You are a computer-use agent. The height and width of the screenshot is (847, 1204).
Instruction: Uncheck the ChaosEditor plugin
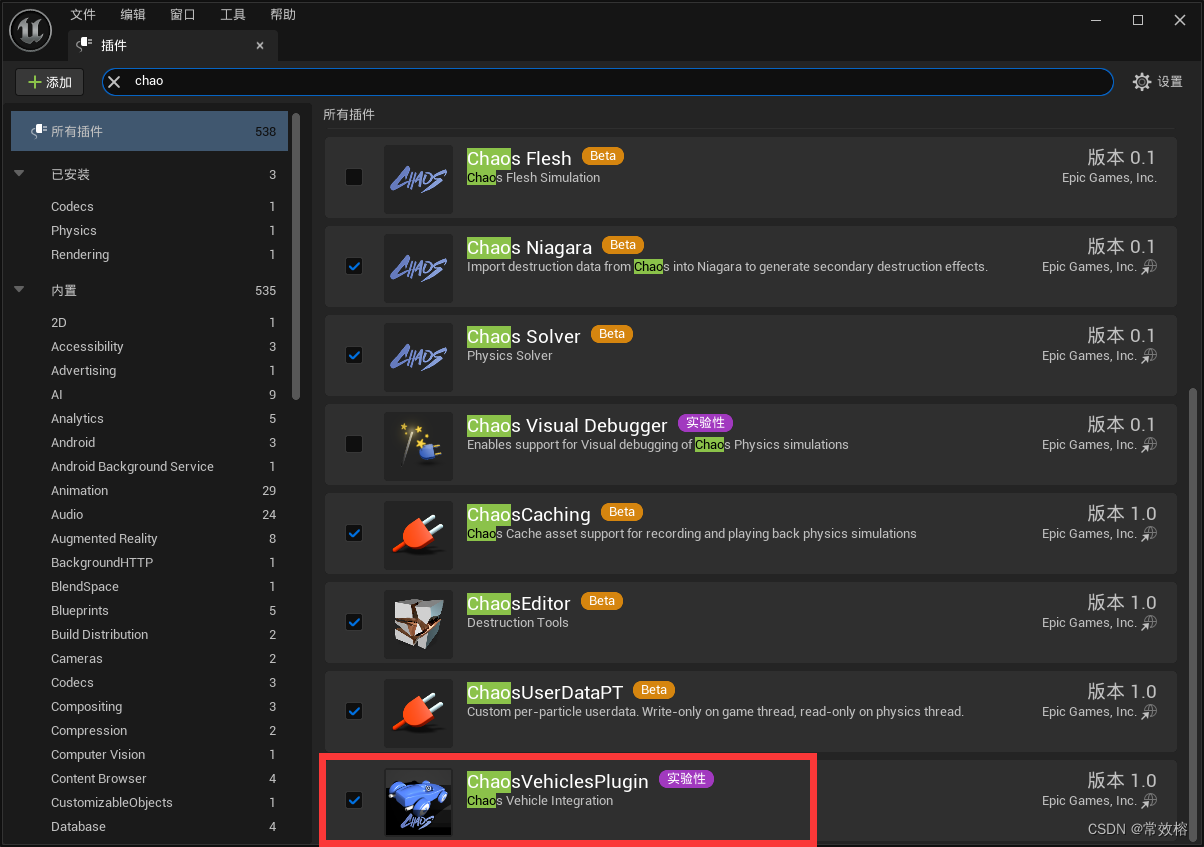354,622
